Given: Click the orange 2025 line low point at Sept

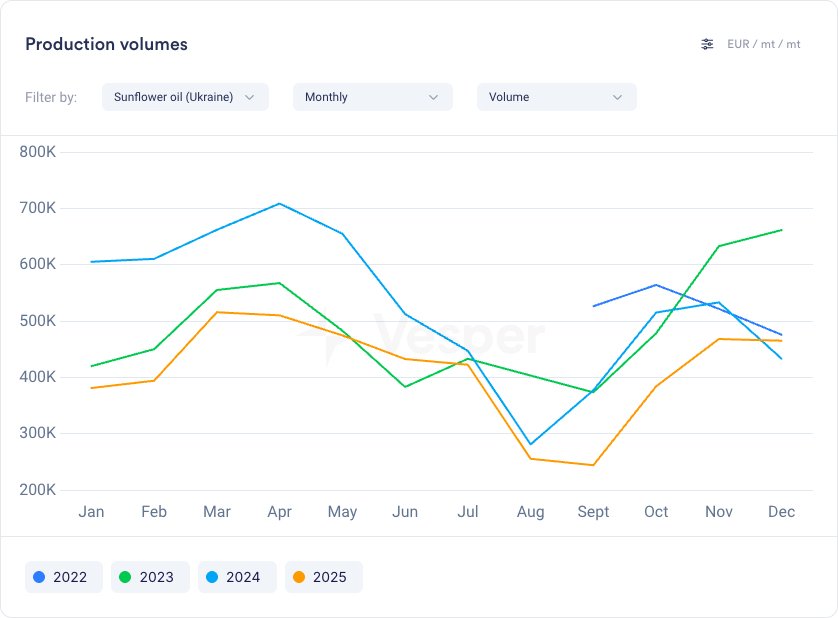Looking at the screenshot, I should [x=593, y=465].
